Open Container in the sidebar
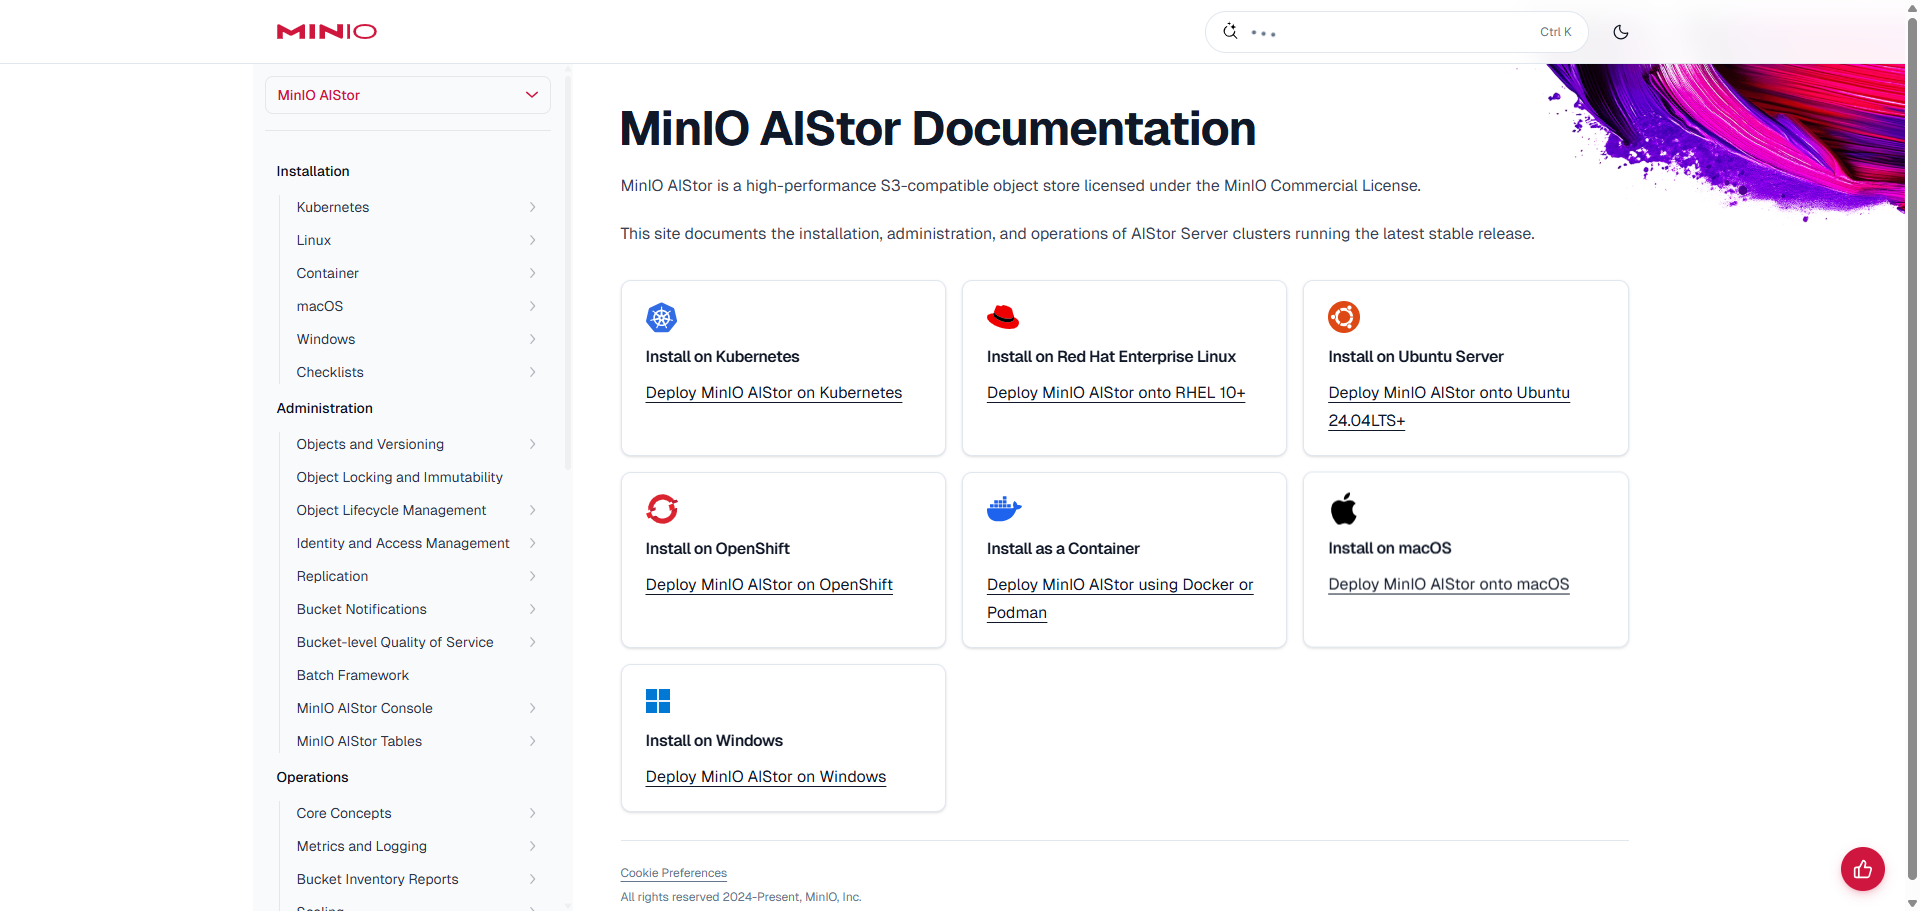 click(x=328, y=273)
